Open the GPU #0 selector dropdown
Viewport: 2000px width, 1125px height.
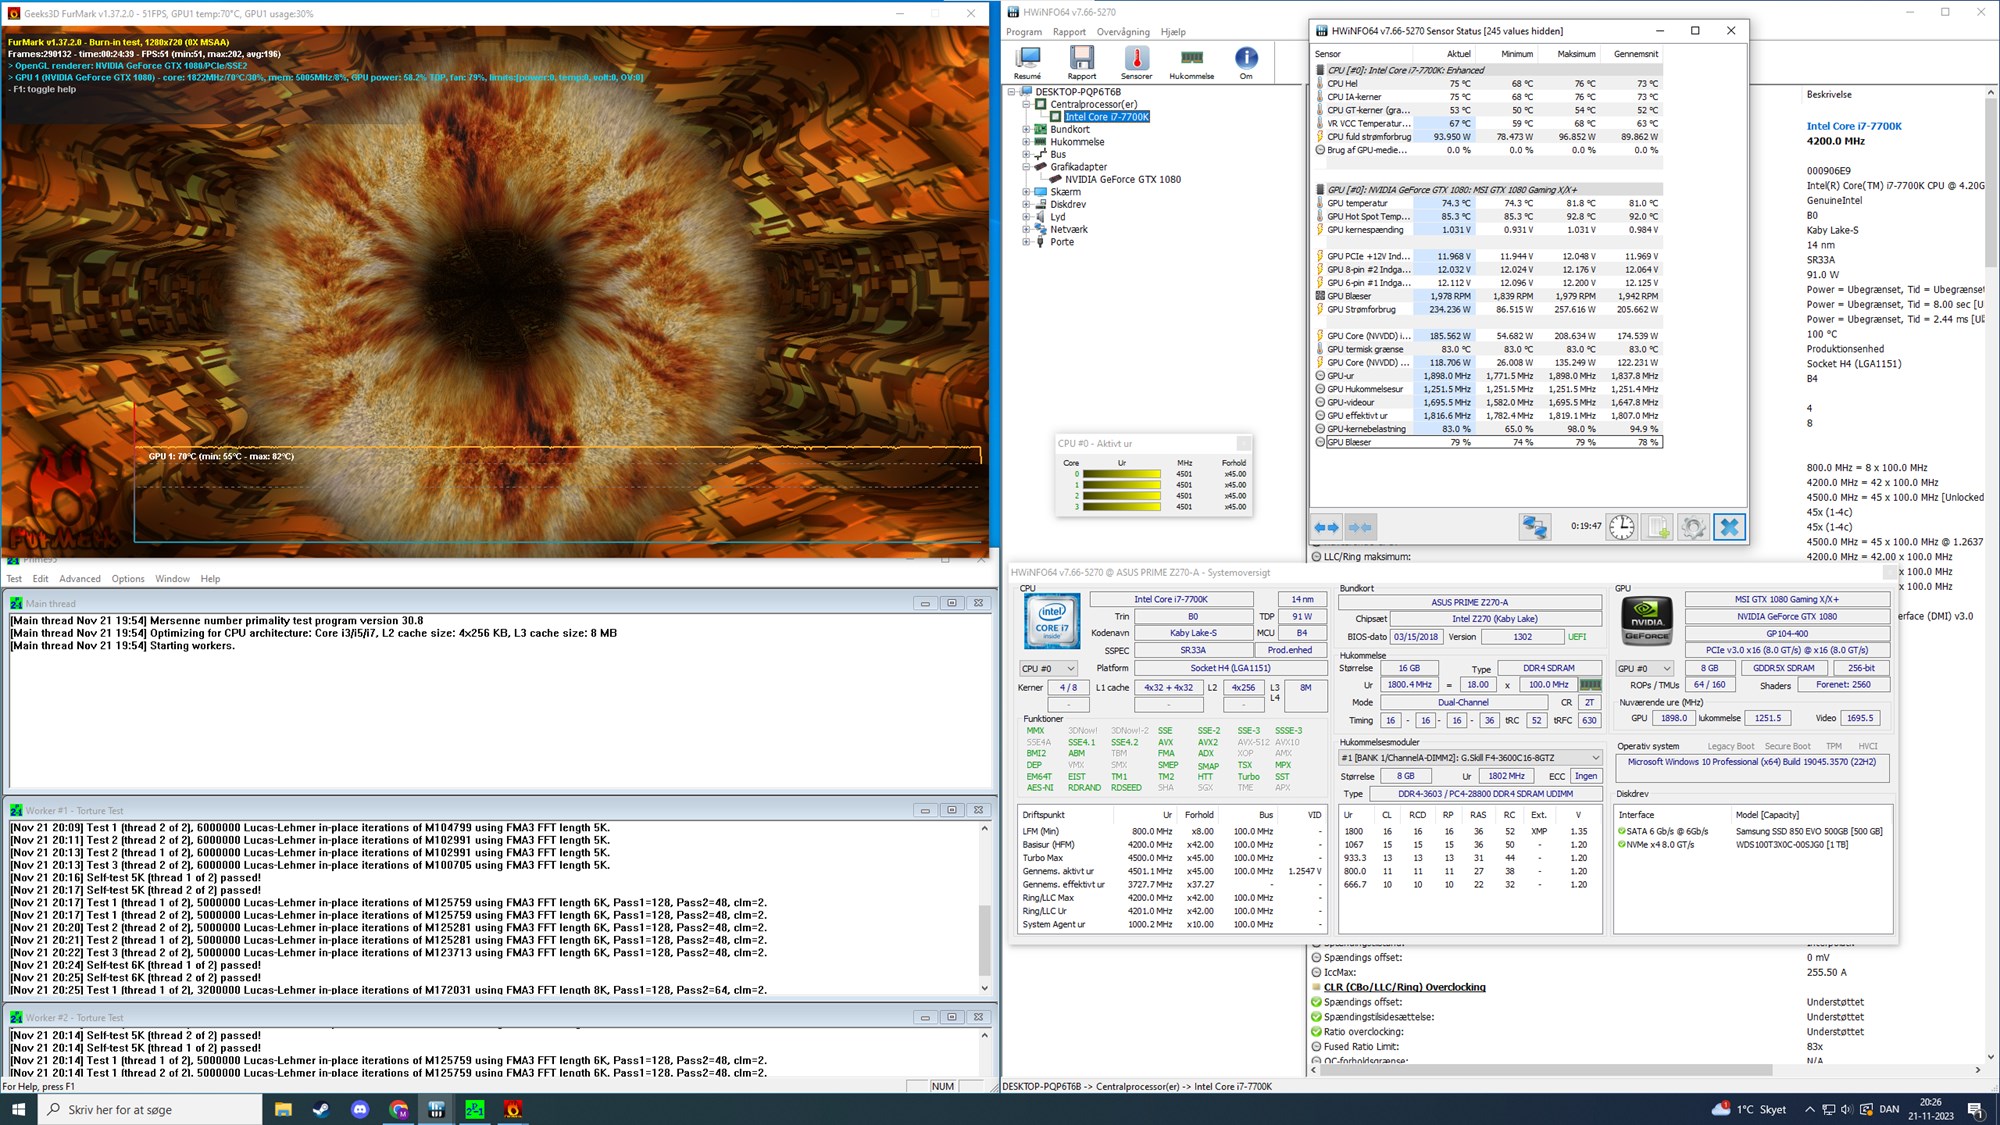click(1645, 668)
